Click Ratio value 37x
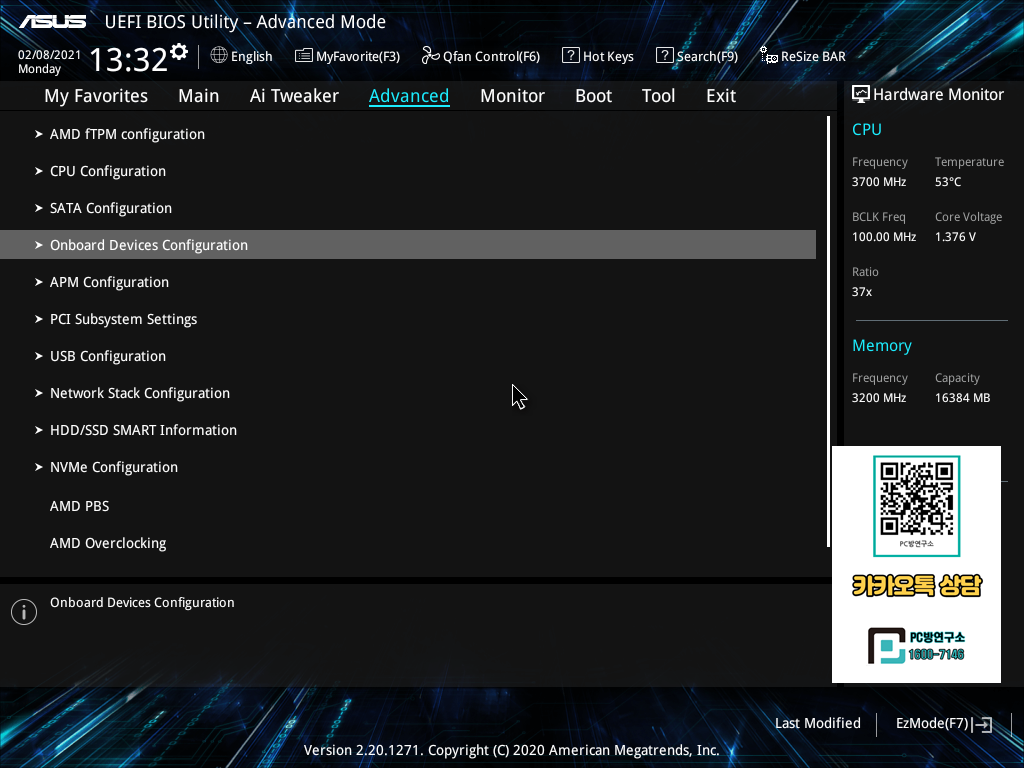This screenshot has height=768, width=1024. pos(862,292)
